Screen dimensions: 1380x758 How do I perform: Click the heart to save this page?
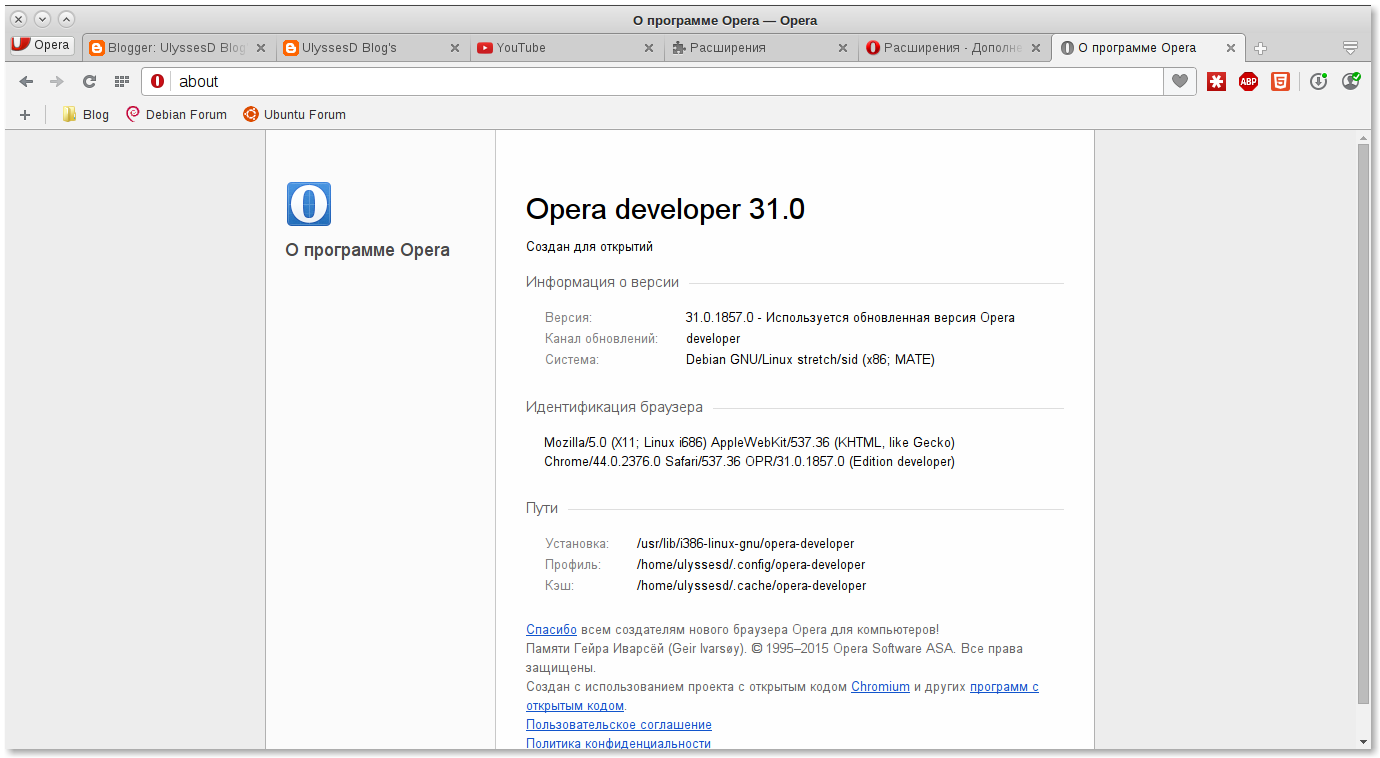pyautogui.click(x=1179, y=81)
